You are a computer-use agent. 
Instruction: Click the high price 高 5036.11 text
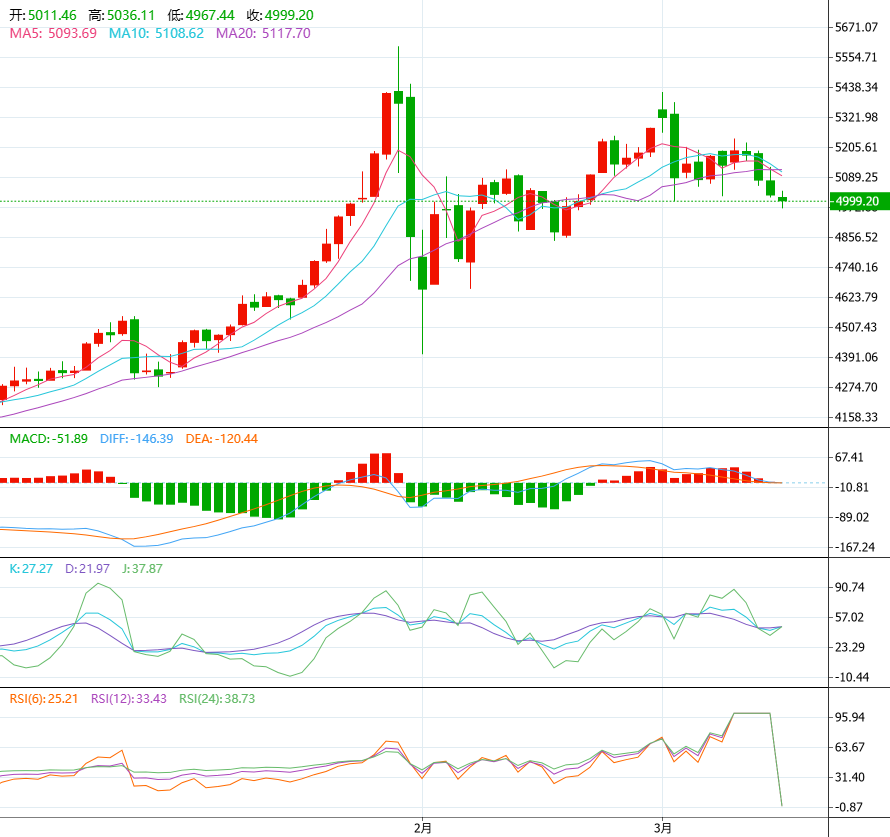click(121, 16)
